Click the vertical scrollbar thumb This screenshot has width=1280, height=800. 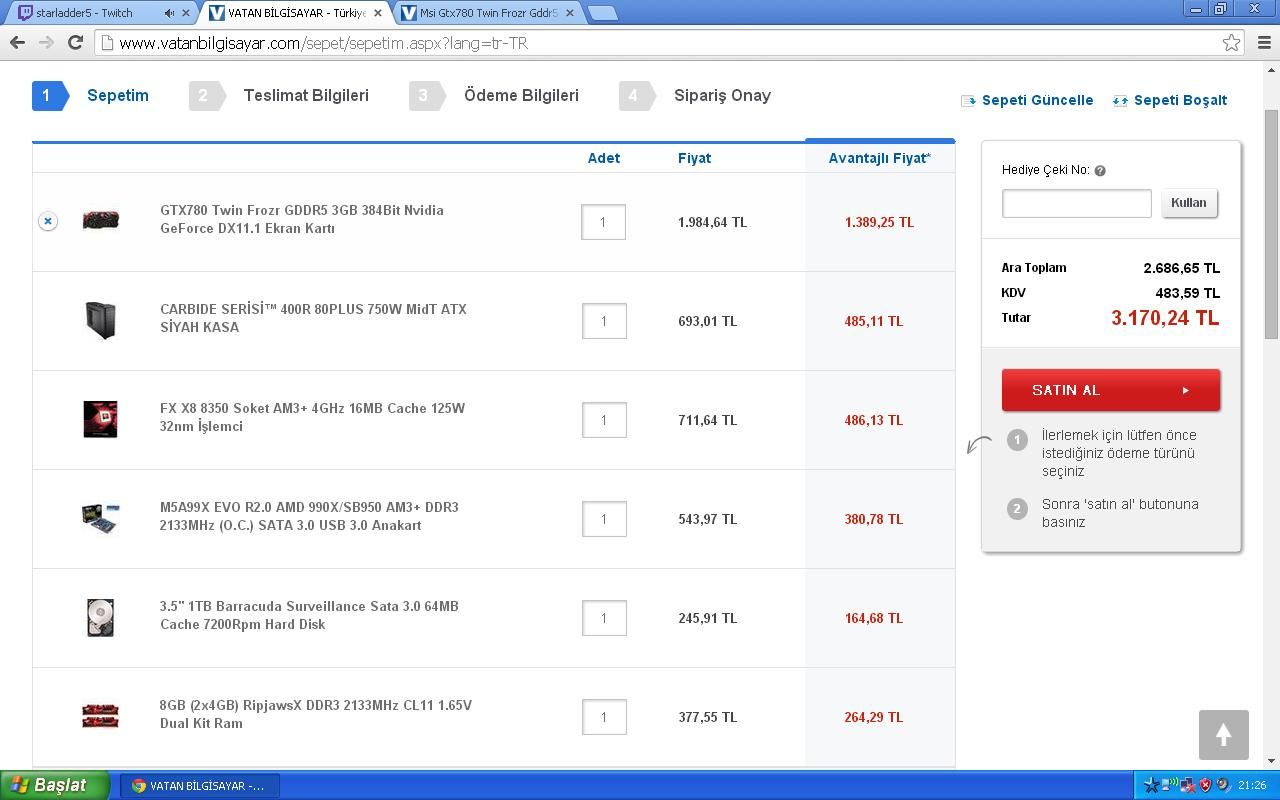1272,224
